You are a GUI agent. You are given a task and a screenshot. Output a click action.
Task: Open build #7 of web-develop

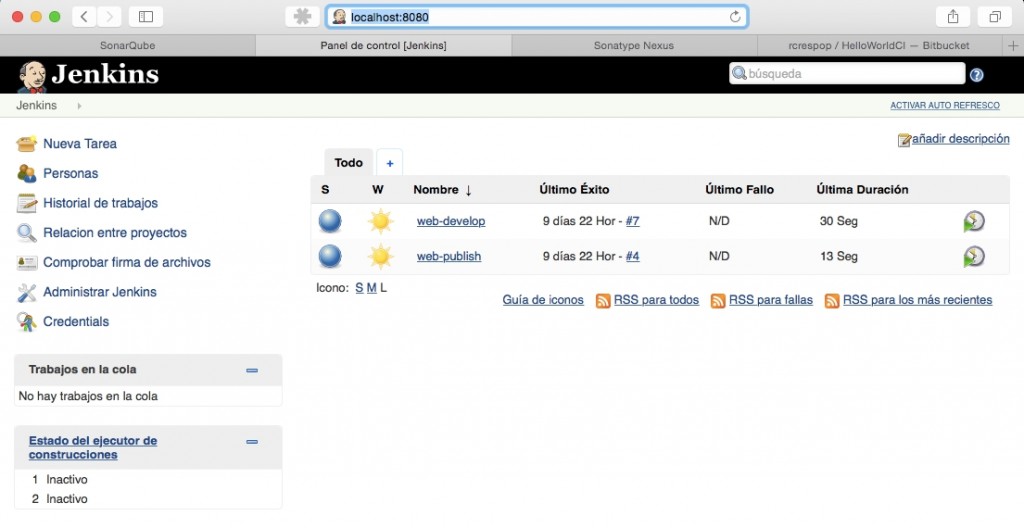click(632, 221)
